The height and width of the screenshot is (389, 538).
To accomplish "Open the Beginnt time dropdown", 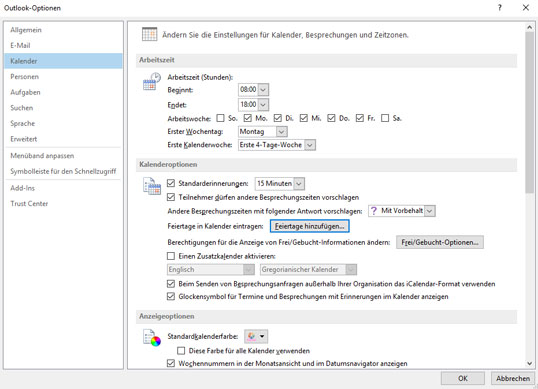I will coord(263,90).
